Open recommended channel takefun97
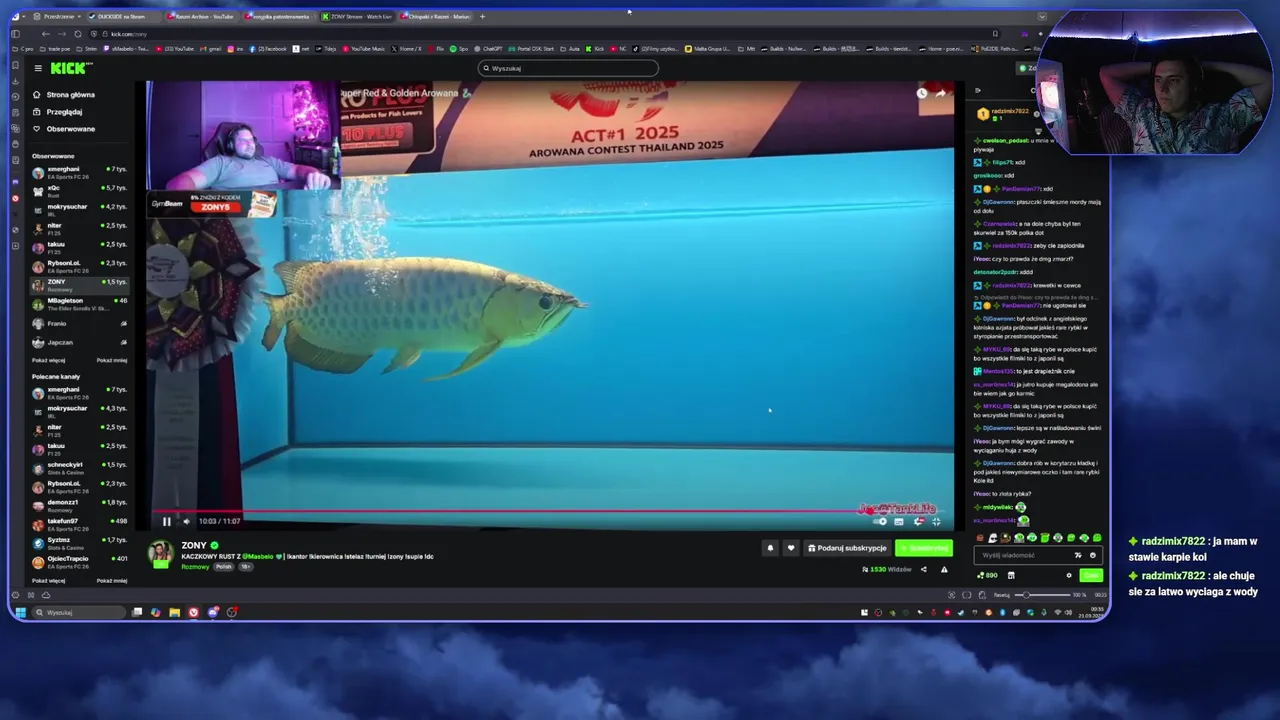 pyautogui.click(x=79, y=524)
